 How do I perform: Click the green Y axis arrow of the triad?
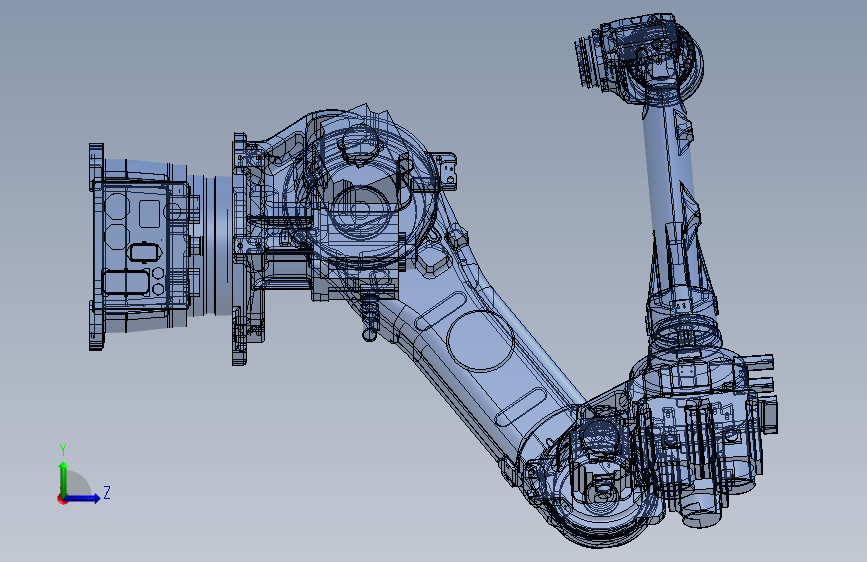(63, 477)
